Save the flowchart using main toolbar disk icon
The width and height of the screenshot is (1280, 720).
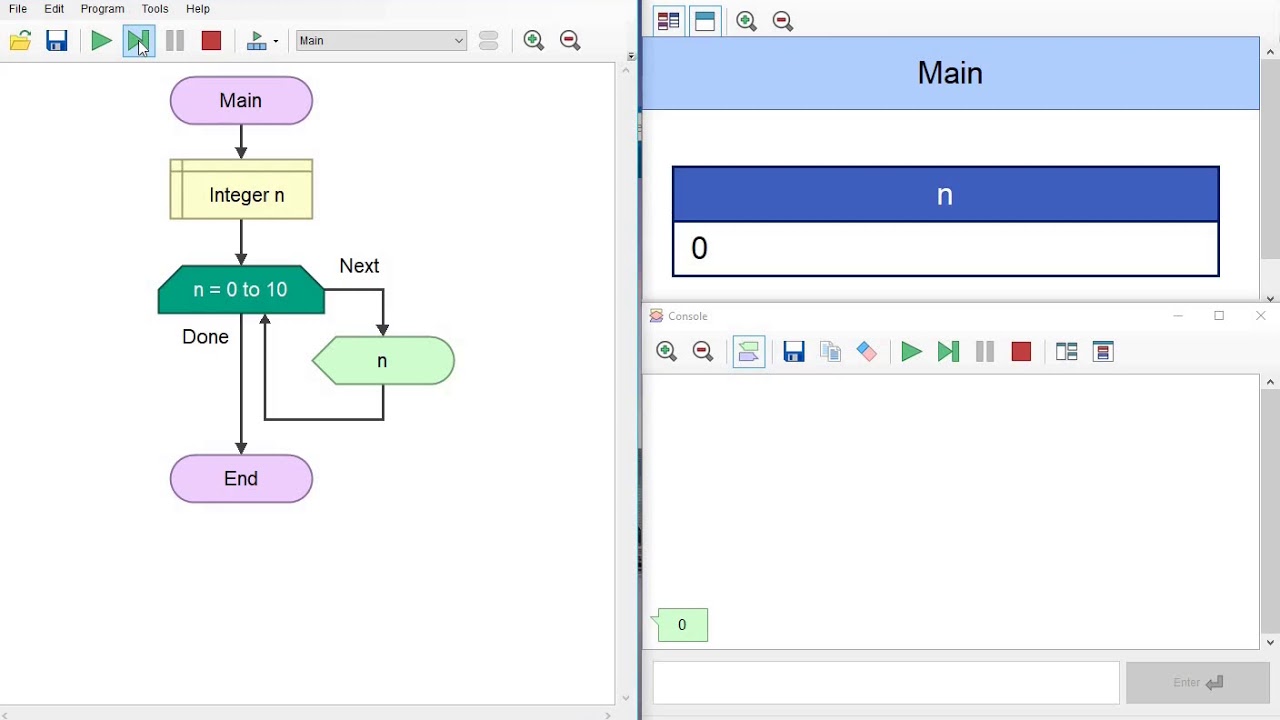(x=57, y=41)
